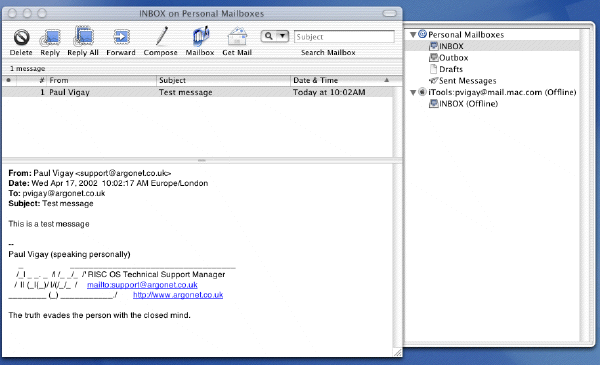This screenshot has height=365, width=600.
Task: Open the search scope magnifier dropdown
Action: 275,36
